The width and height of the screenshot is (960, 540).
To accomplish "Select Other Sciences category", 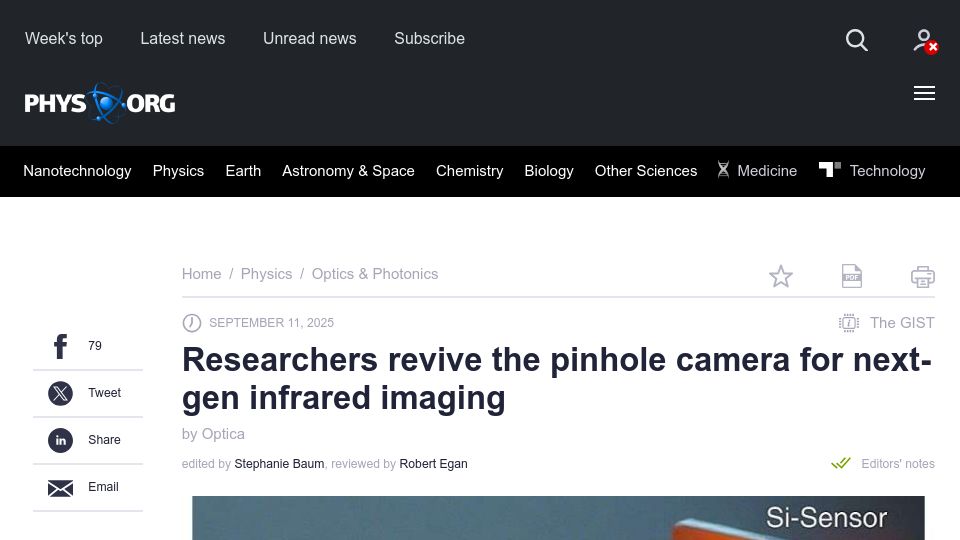I will [x=646, y=171].
